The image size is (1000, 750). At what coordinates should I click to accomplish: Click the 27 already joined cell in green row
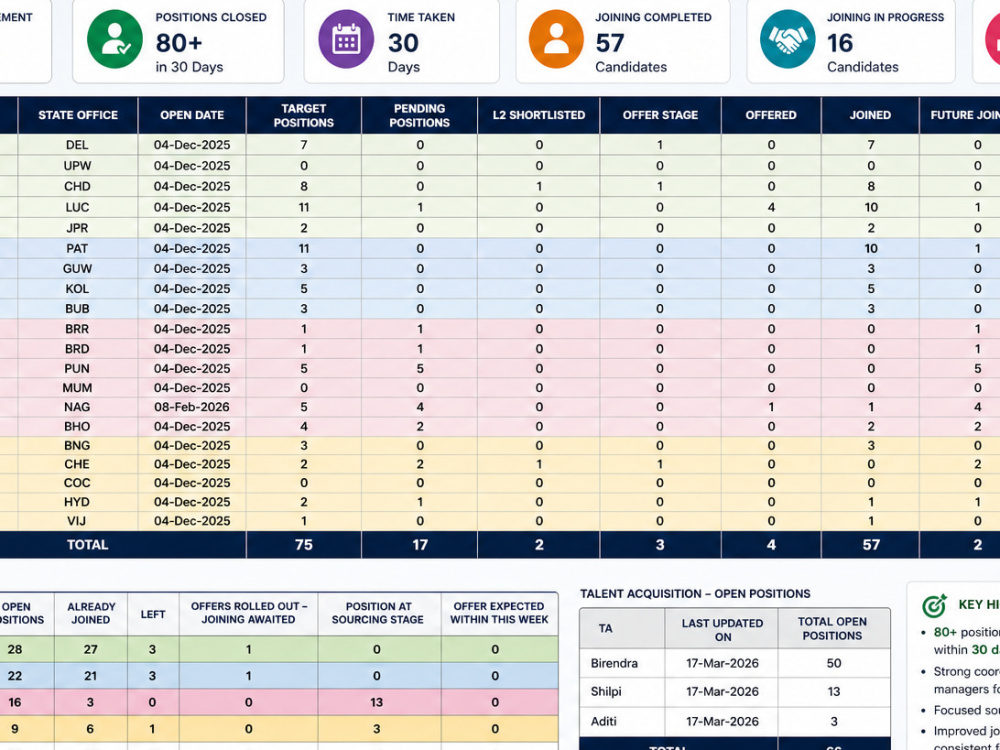(x=91, y=650)
